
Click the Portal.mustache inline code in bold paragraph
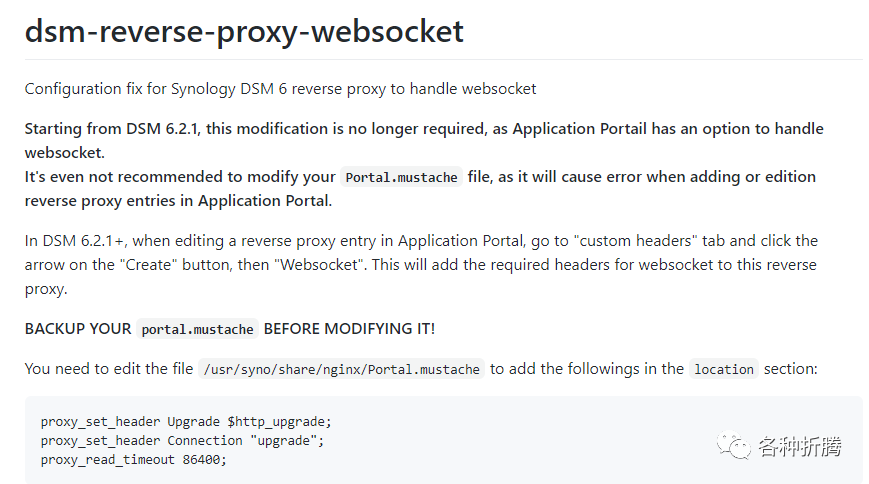click(401, 177)
